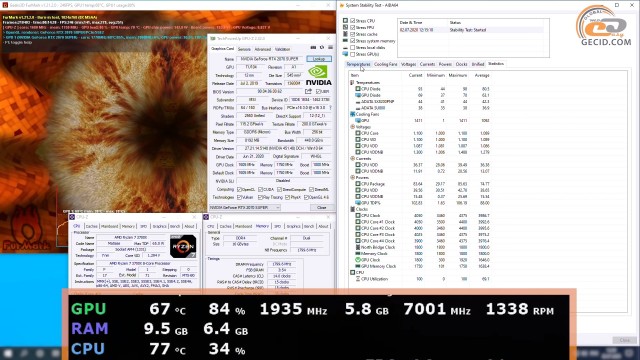Click the Voltages category icon in list

(352, 127)
